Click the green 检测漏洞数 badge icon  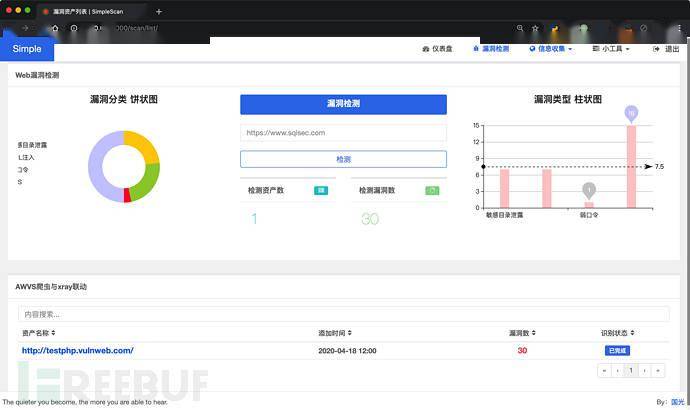point(432,190)
